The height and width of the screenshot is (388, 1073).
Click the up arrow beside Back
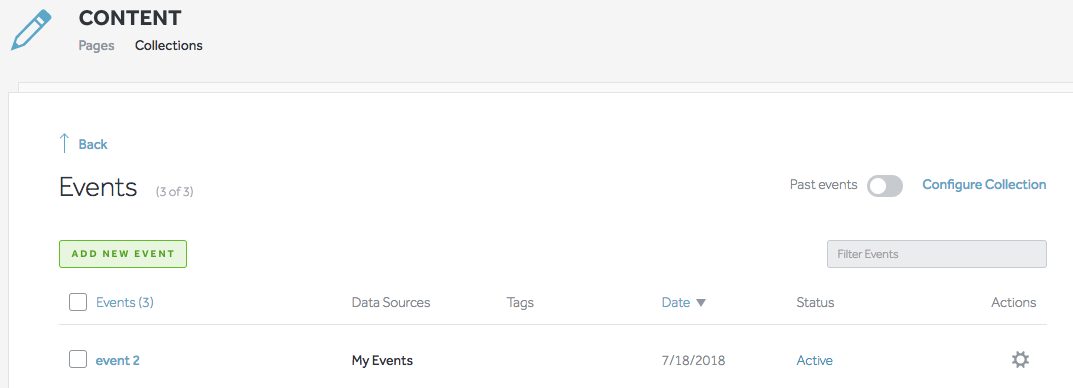click(x=64, y=144)
